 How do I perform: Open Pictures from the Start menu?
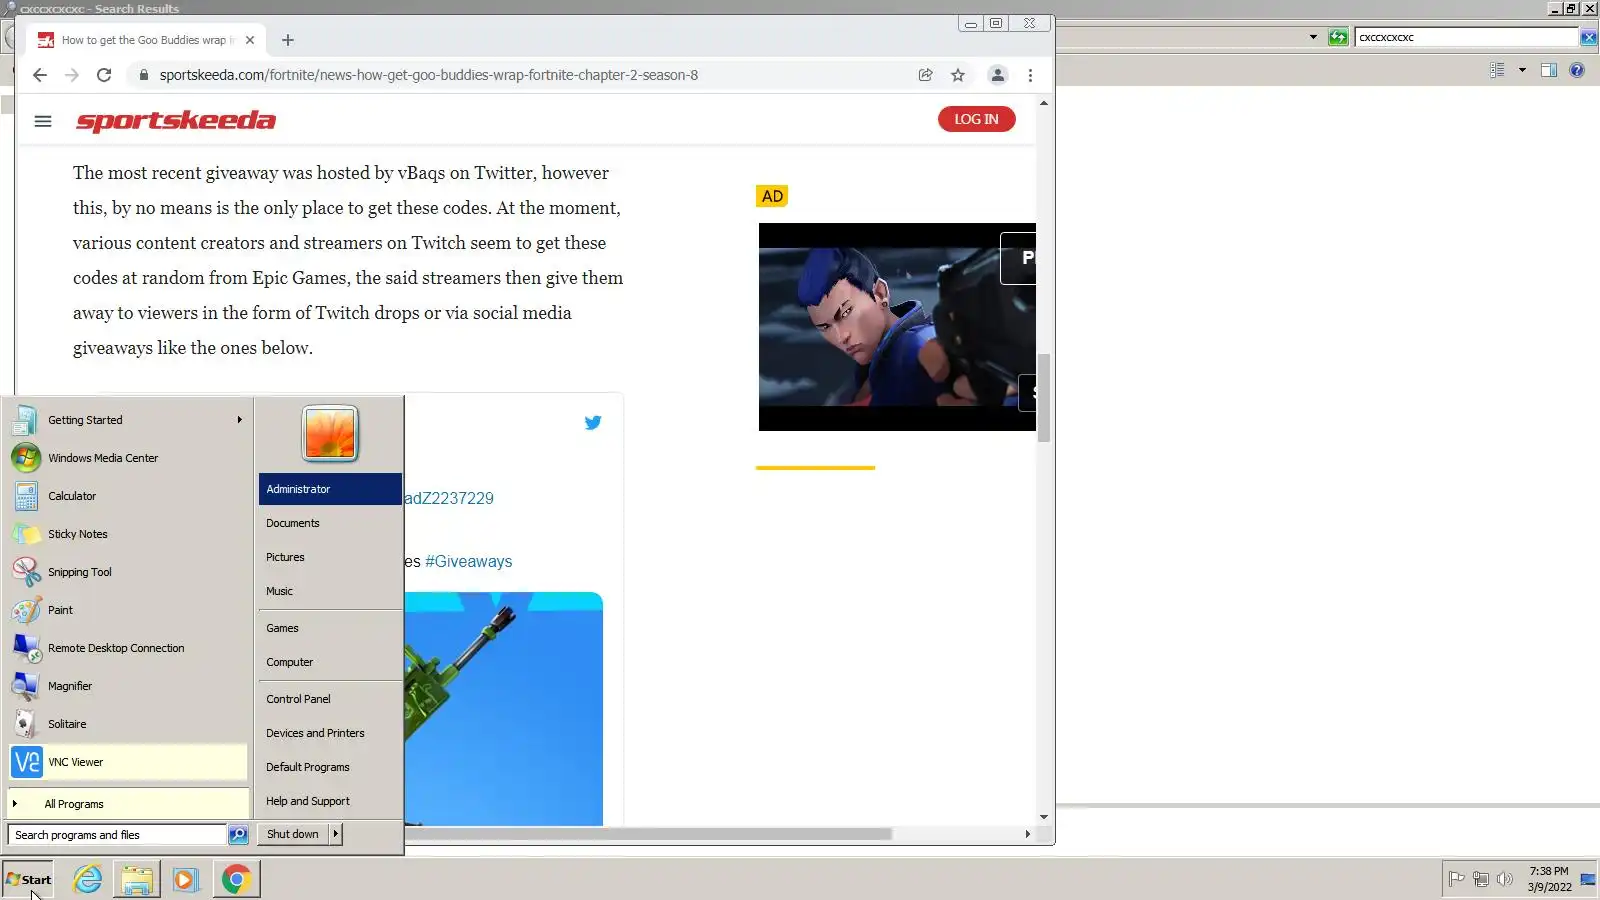pos(330,557)
